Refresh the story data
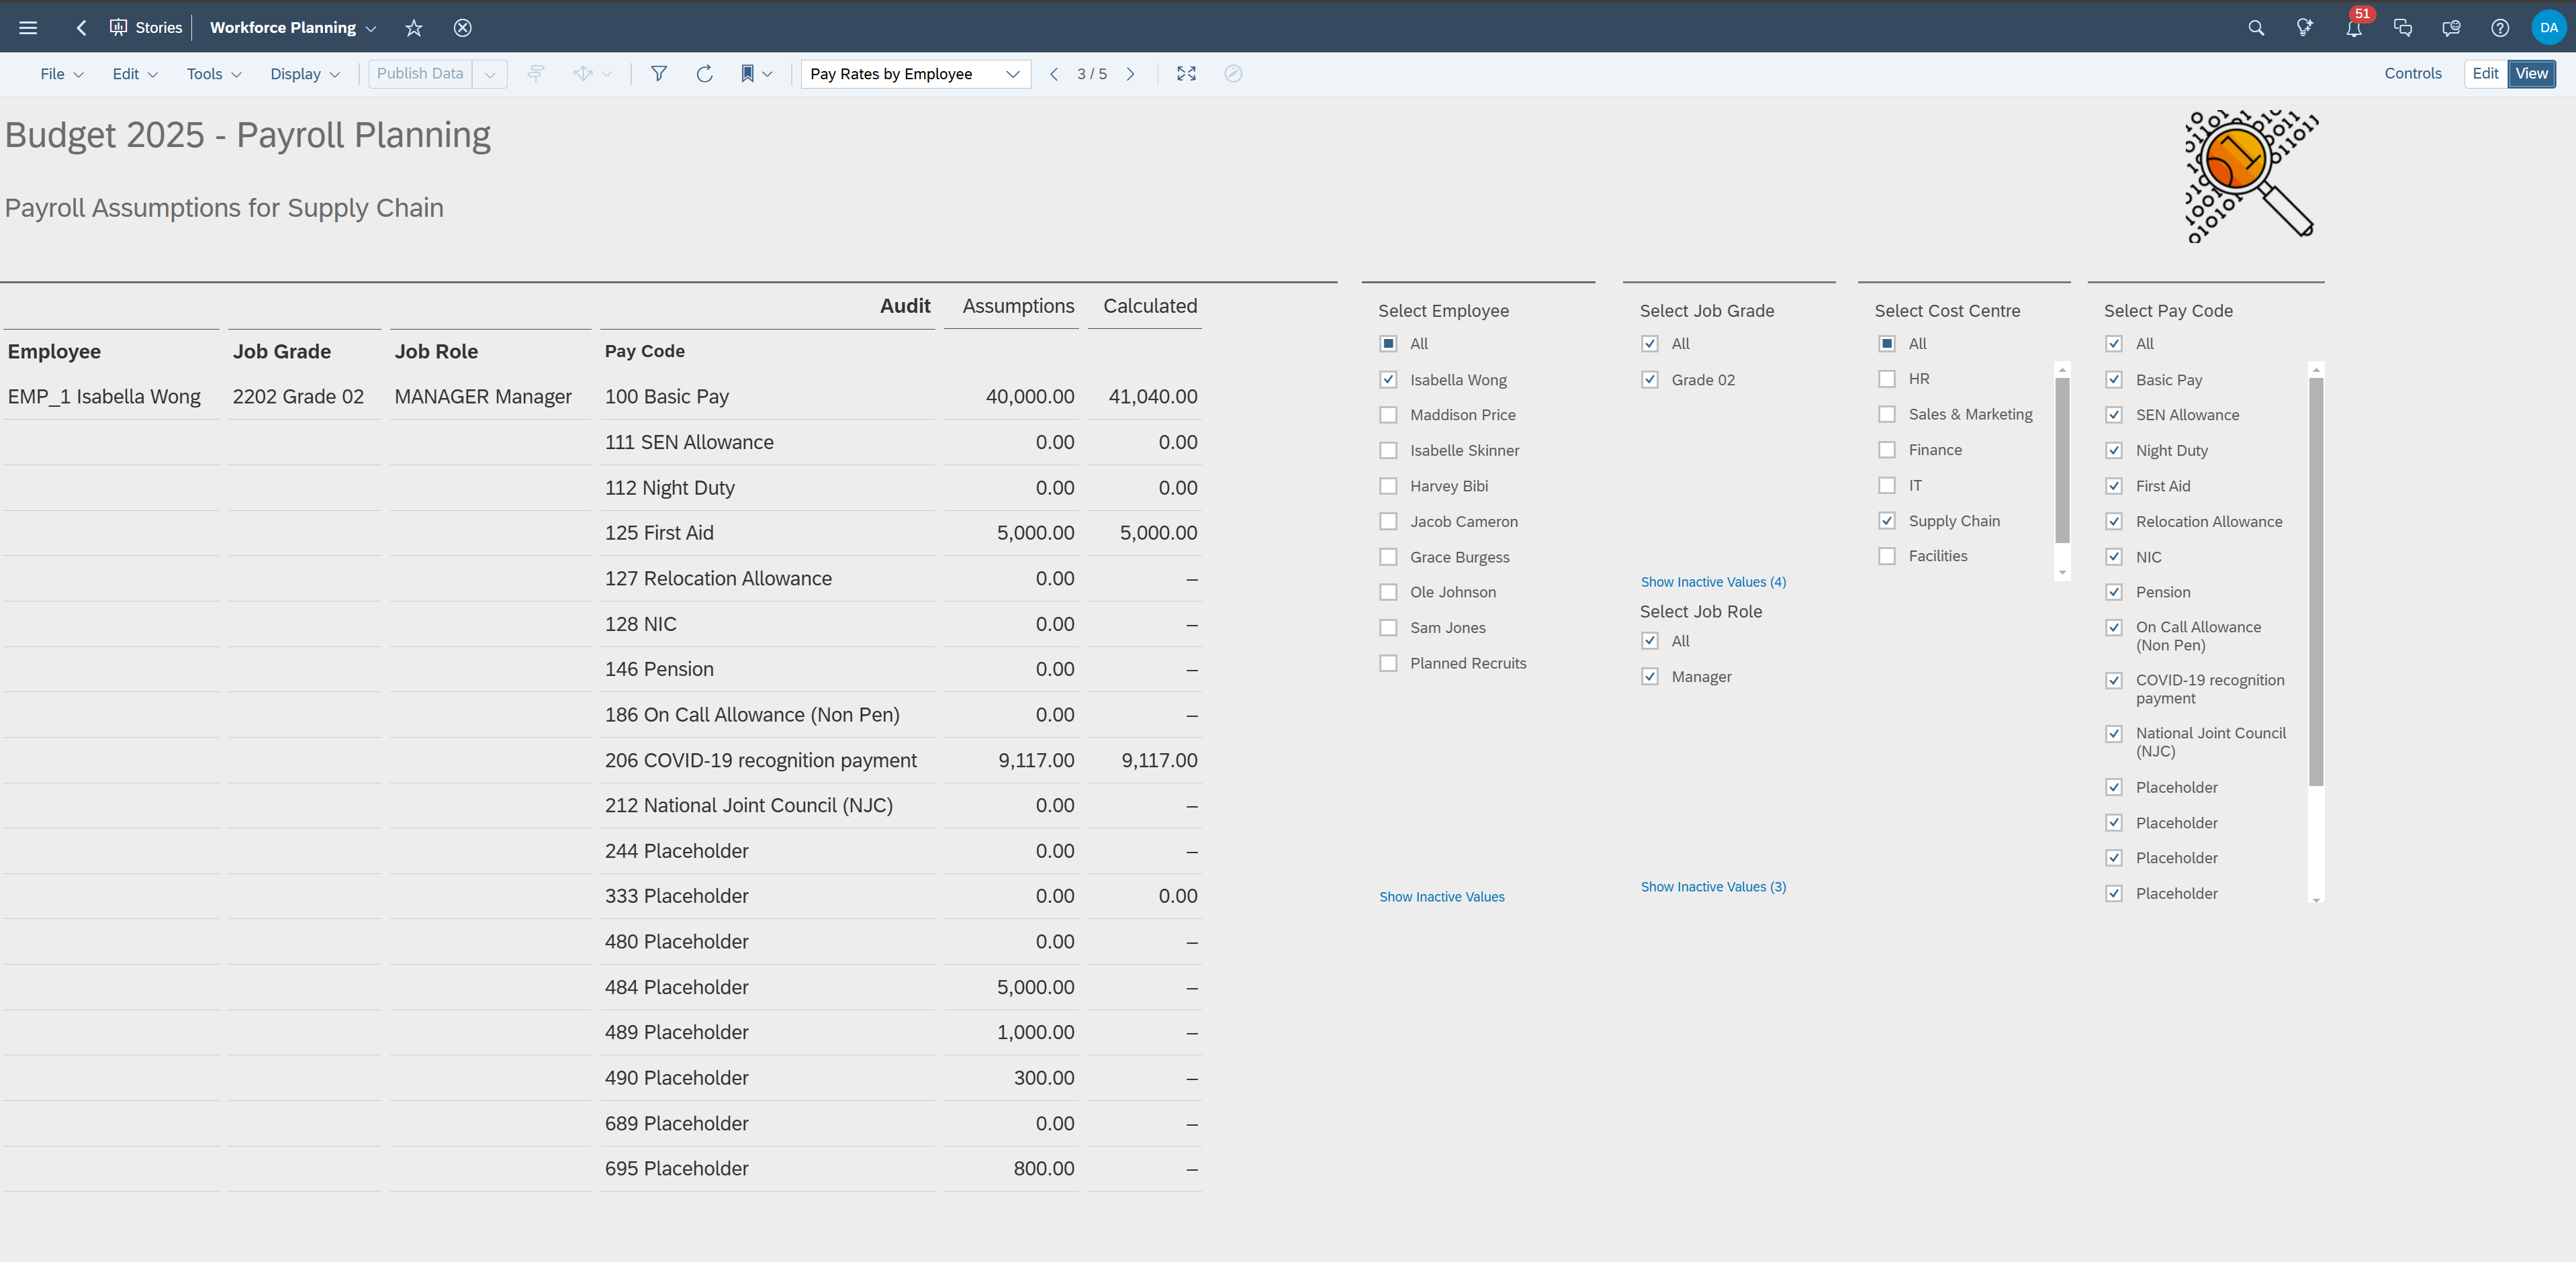The height and width of the screenshot is (1262, 2576). [704, 74]
